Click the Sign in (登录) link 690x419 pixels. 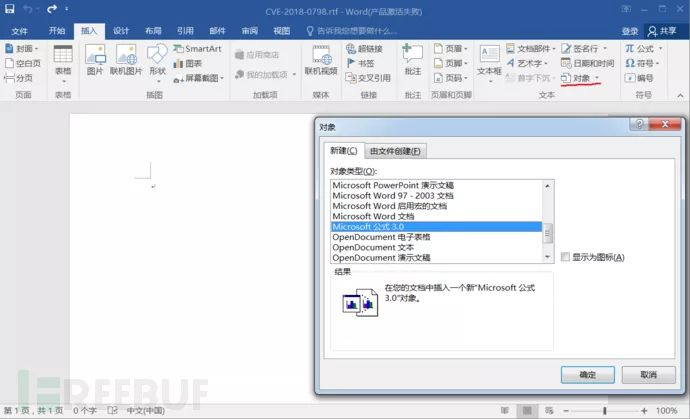(x=630, y=31)
